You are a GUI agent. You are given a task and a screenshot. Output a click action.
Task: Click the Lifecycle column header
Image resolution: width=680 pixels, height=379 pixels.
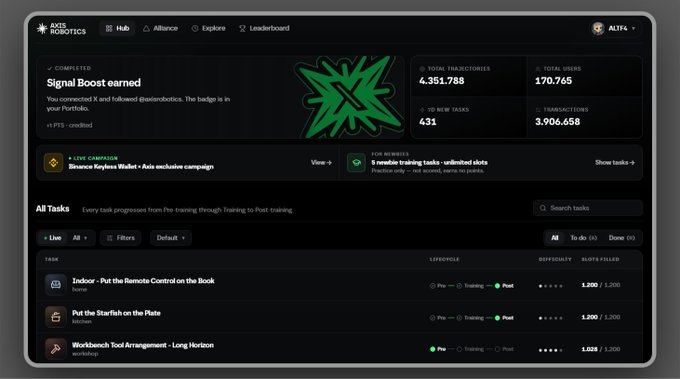point(445,259)
